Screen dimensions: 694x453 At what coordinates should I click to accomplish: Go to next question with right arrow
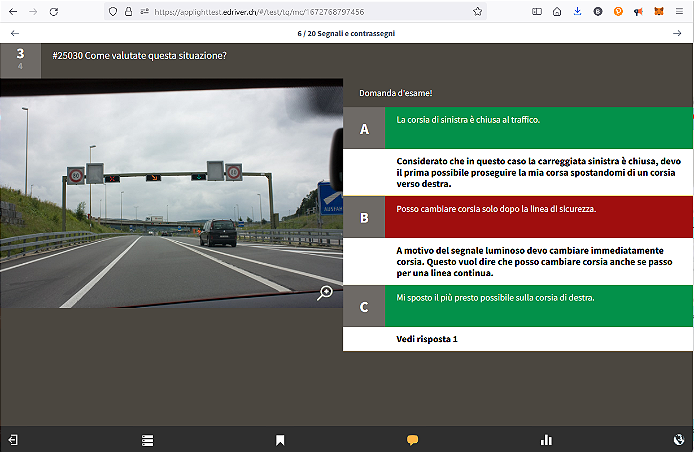pyautogui.click(x=677, y=33)
